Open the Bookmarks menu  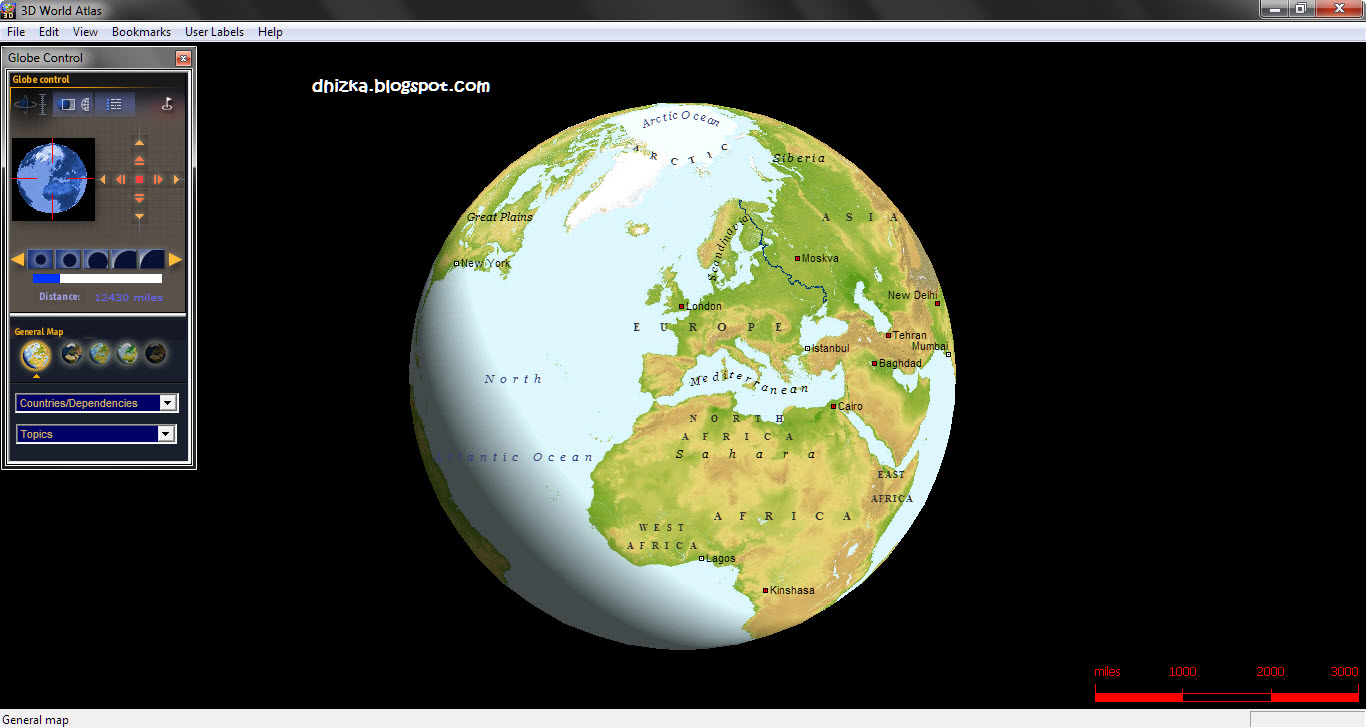point(141,31)
